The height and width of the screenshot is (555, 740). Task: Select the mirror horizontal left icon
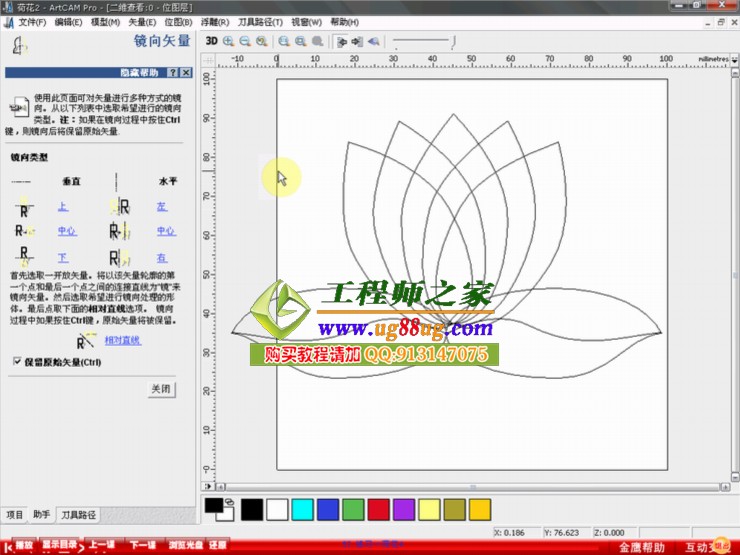[121, 207]
